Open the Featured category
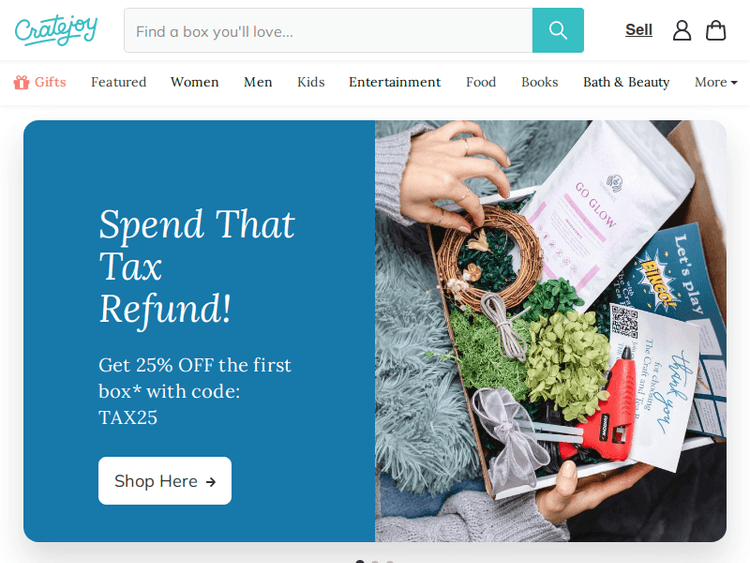 (x=119, y=82)
